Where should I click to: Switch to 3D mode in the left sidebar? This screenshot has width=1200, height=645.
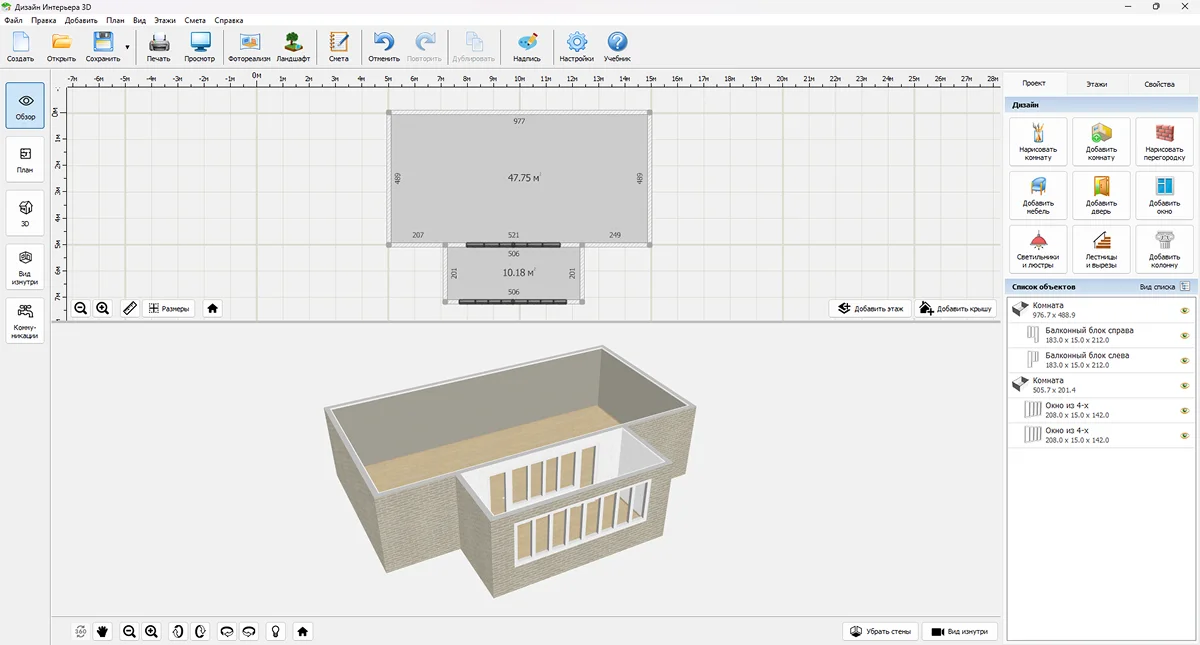[25, 214]
